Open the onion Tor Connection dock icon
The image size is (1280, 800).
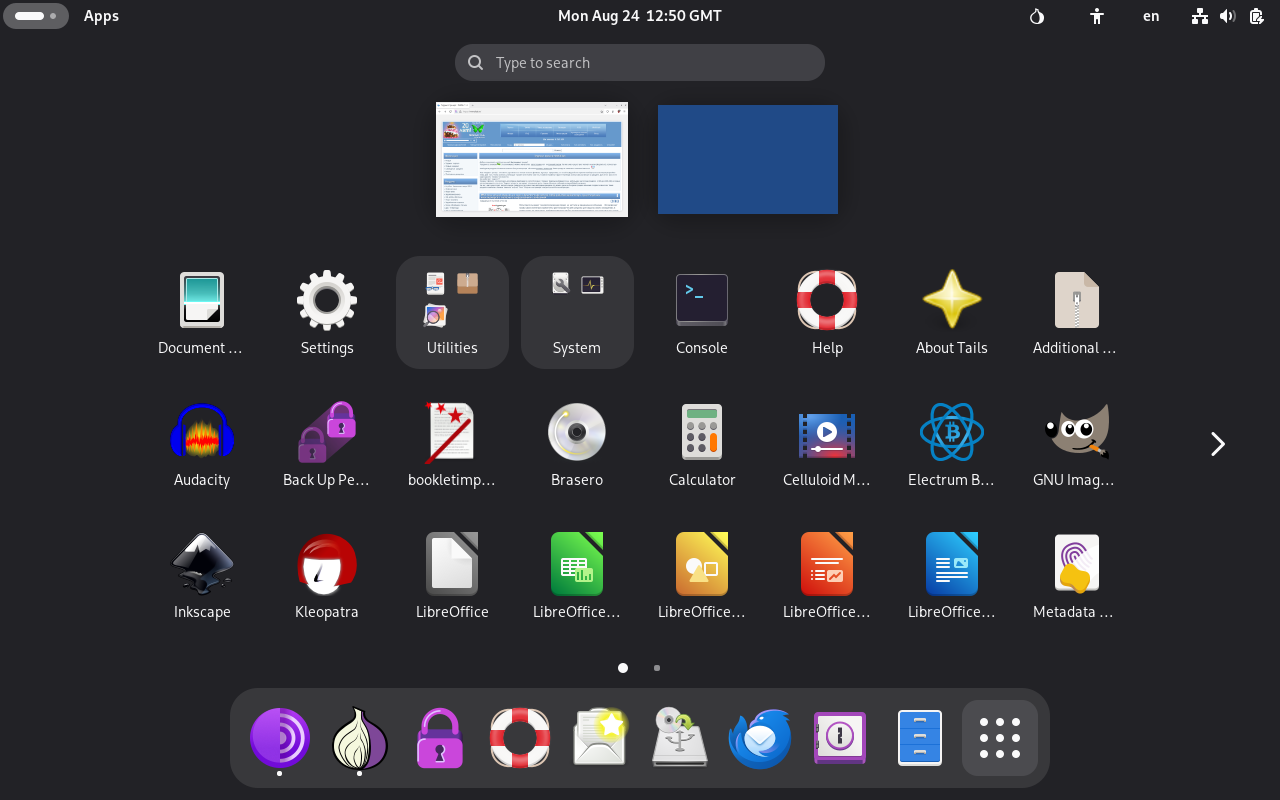[x=359, y=738]
